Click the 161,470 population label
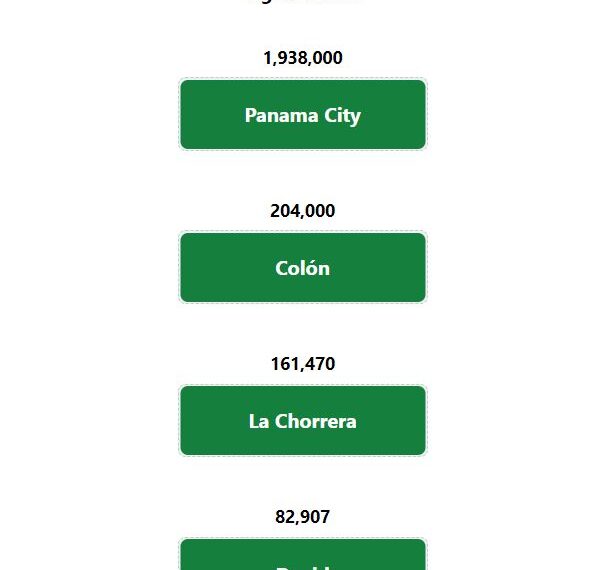The image size is (605, 570). (x=303, y=364)
